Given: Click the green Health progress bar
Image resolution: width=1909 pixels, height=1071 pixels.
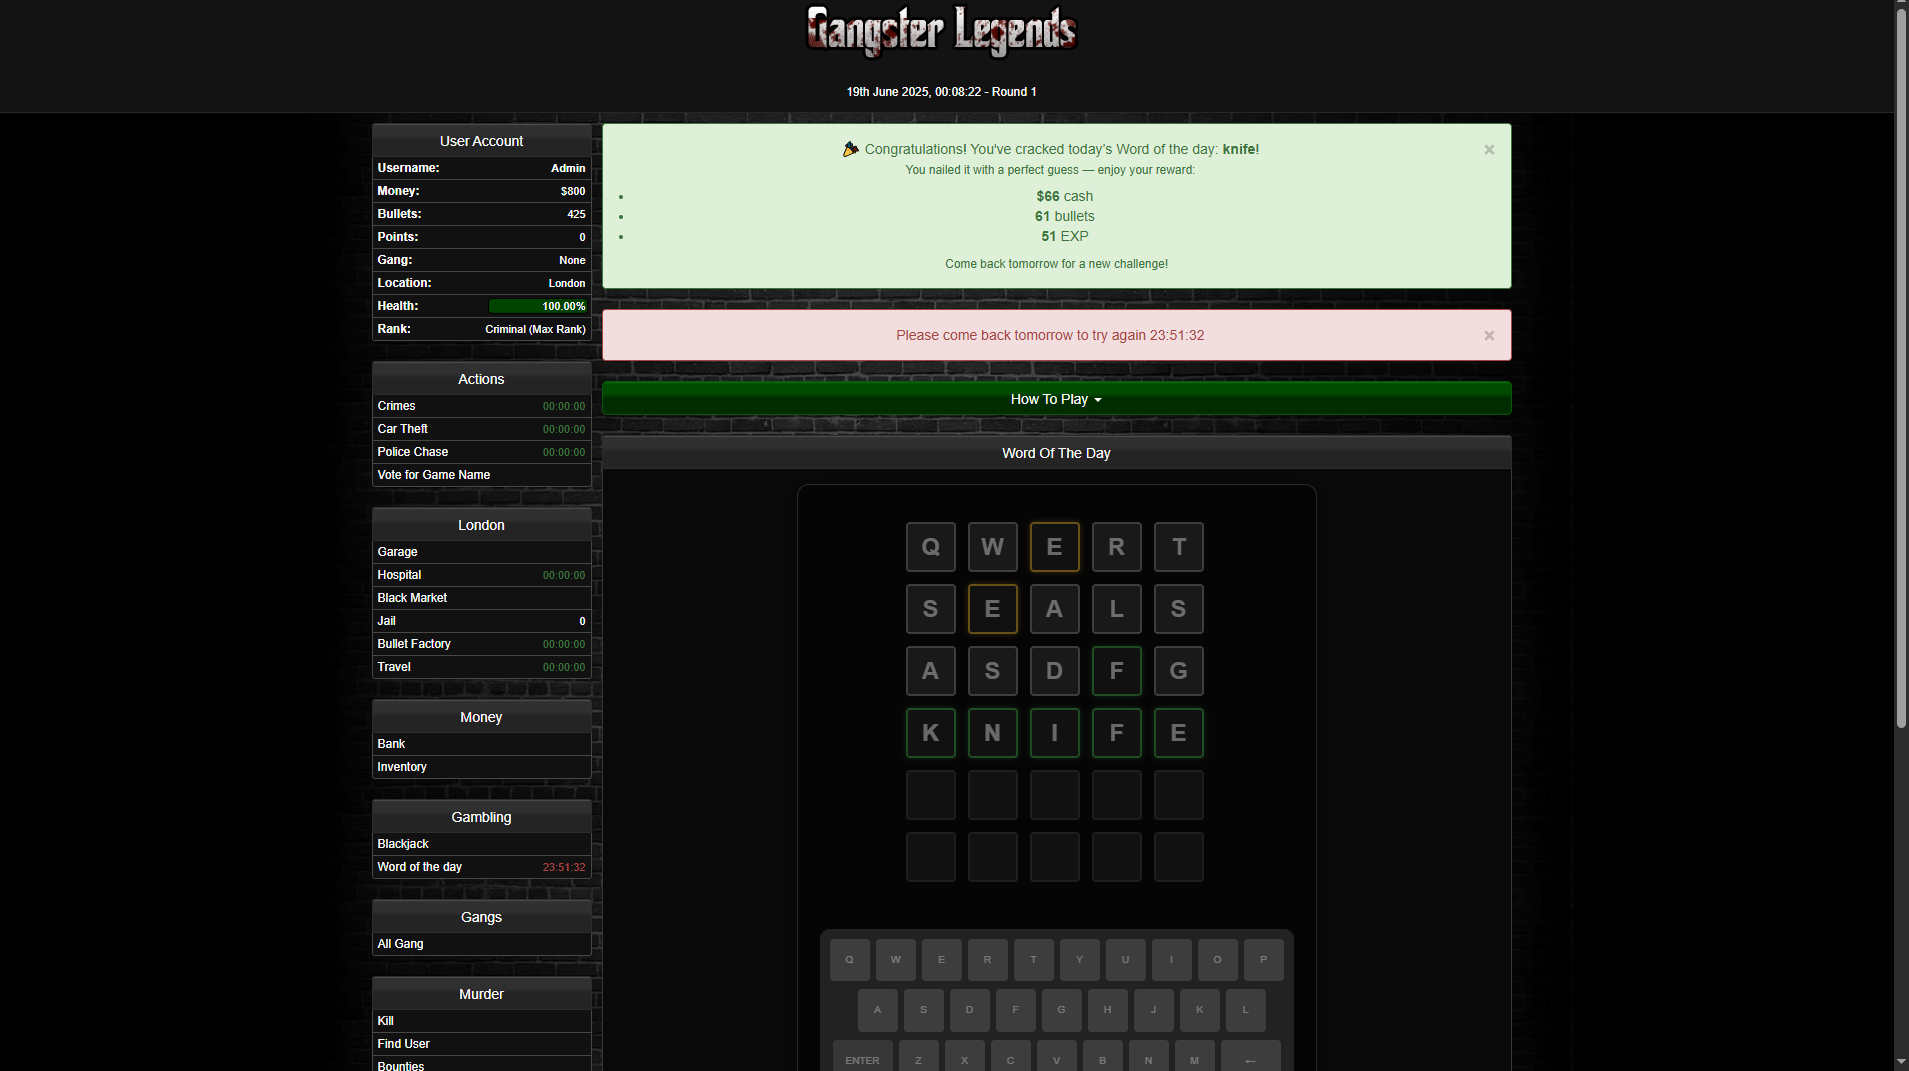Looking at the screenshot, I should point(537,306).
